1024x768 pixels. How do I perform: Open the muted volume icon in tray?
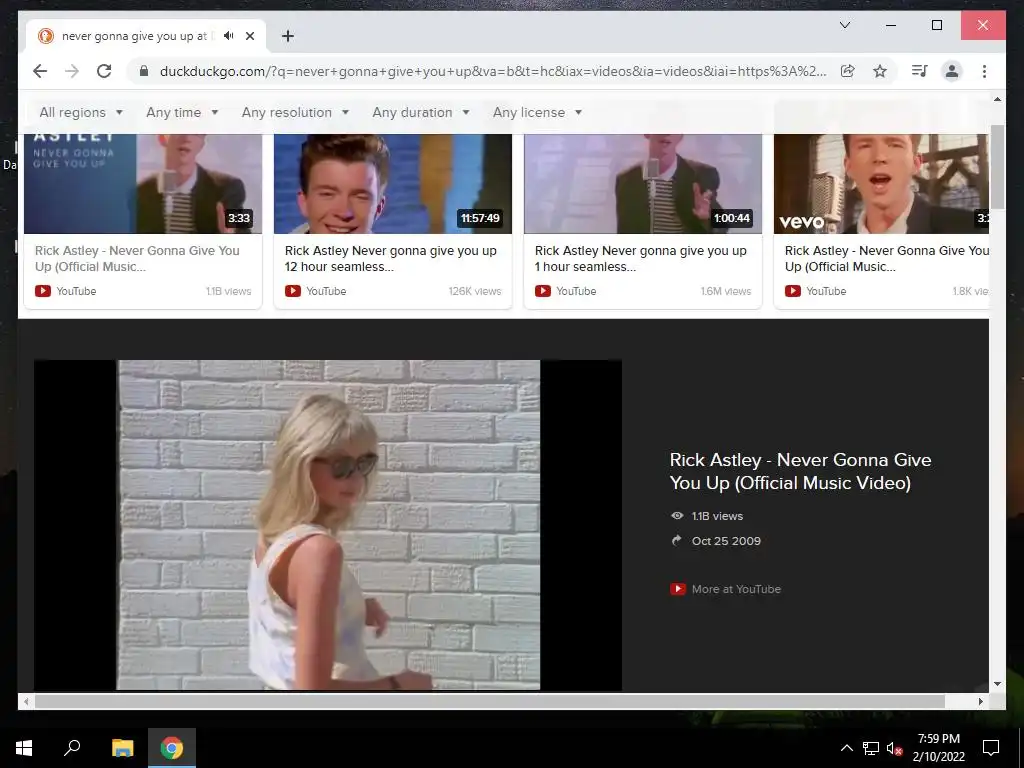click(x=894, y=748)
